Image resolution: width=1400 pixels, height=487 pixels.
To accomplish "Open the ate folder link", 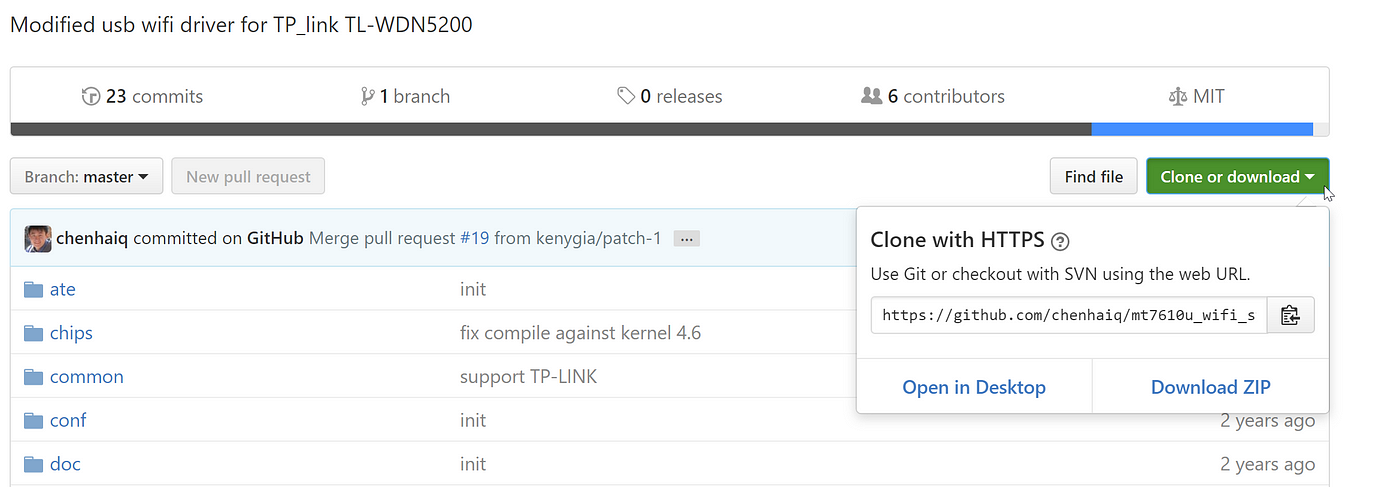I will (x=63, y=289).
